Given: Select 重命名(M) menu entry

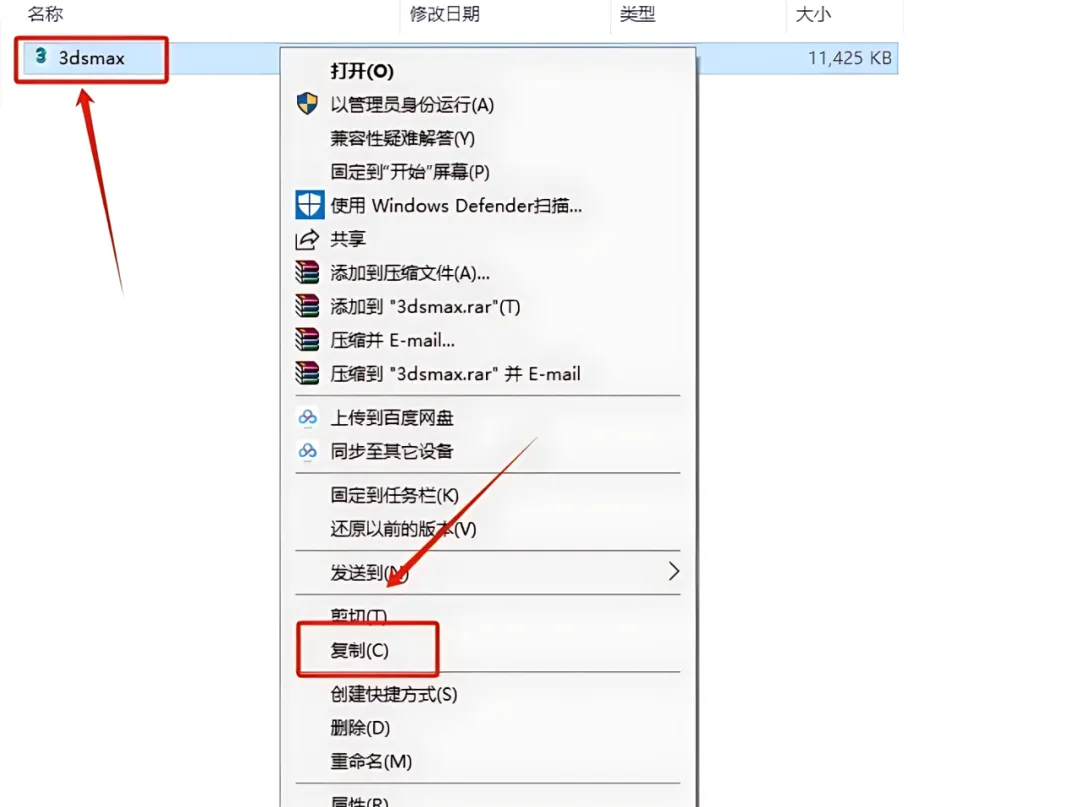Looking at the screenshot, I should click(x=371, y=762).
